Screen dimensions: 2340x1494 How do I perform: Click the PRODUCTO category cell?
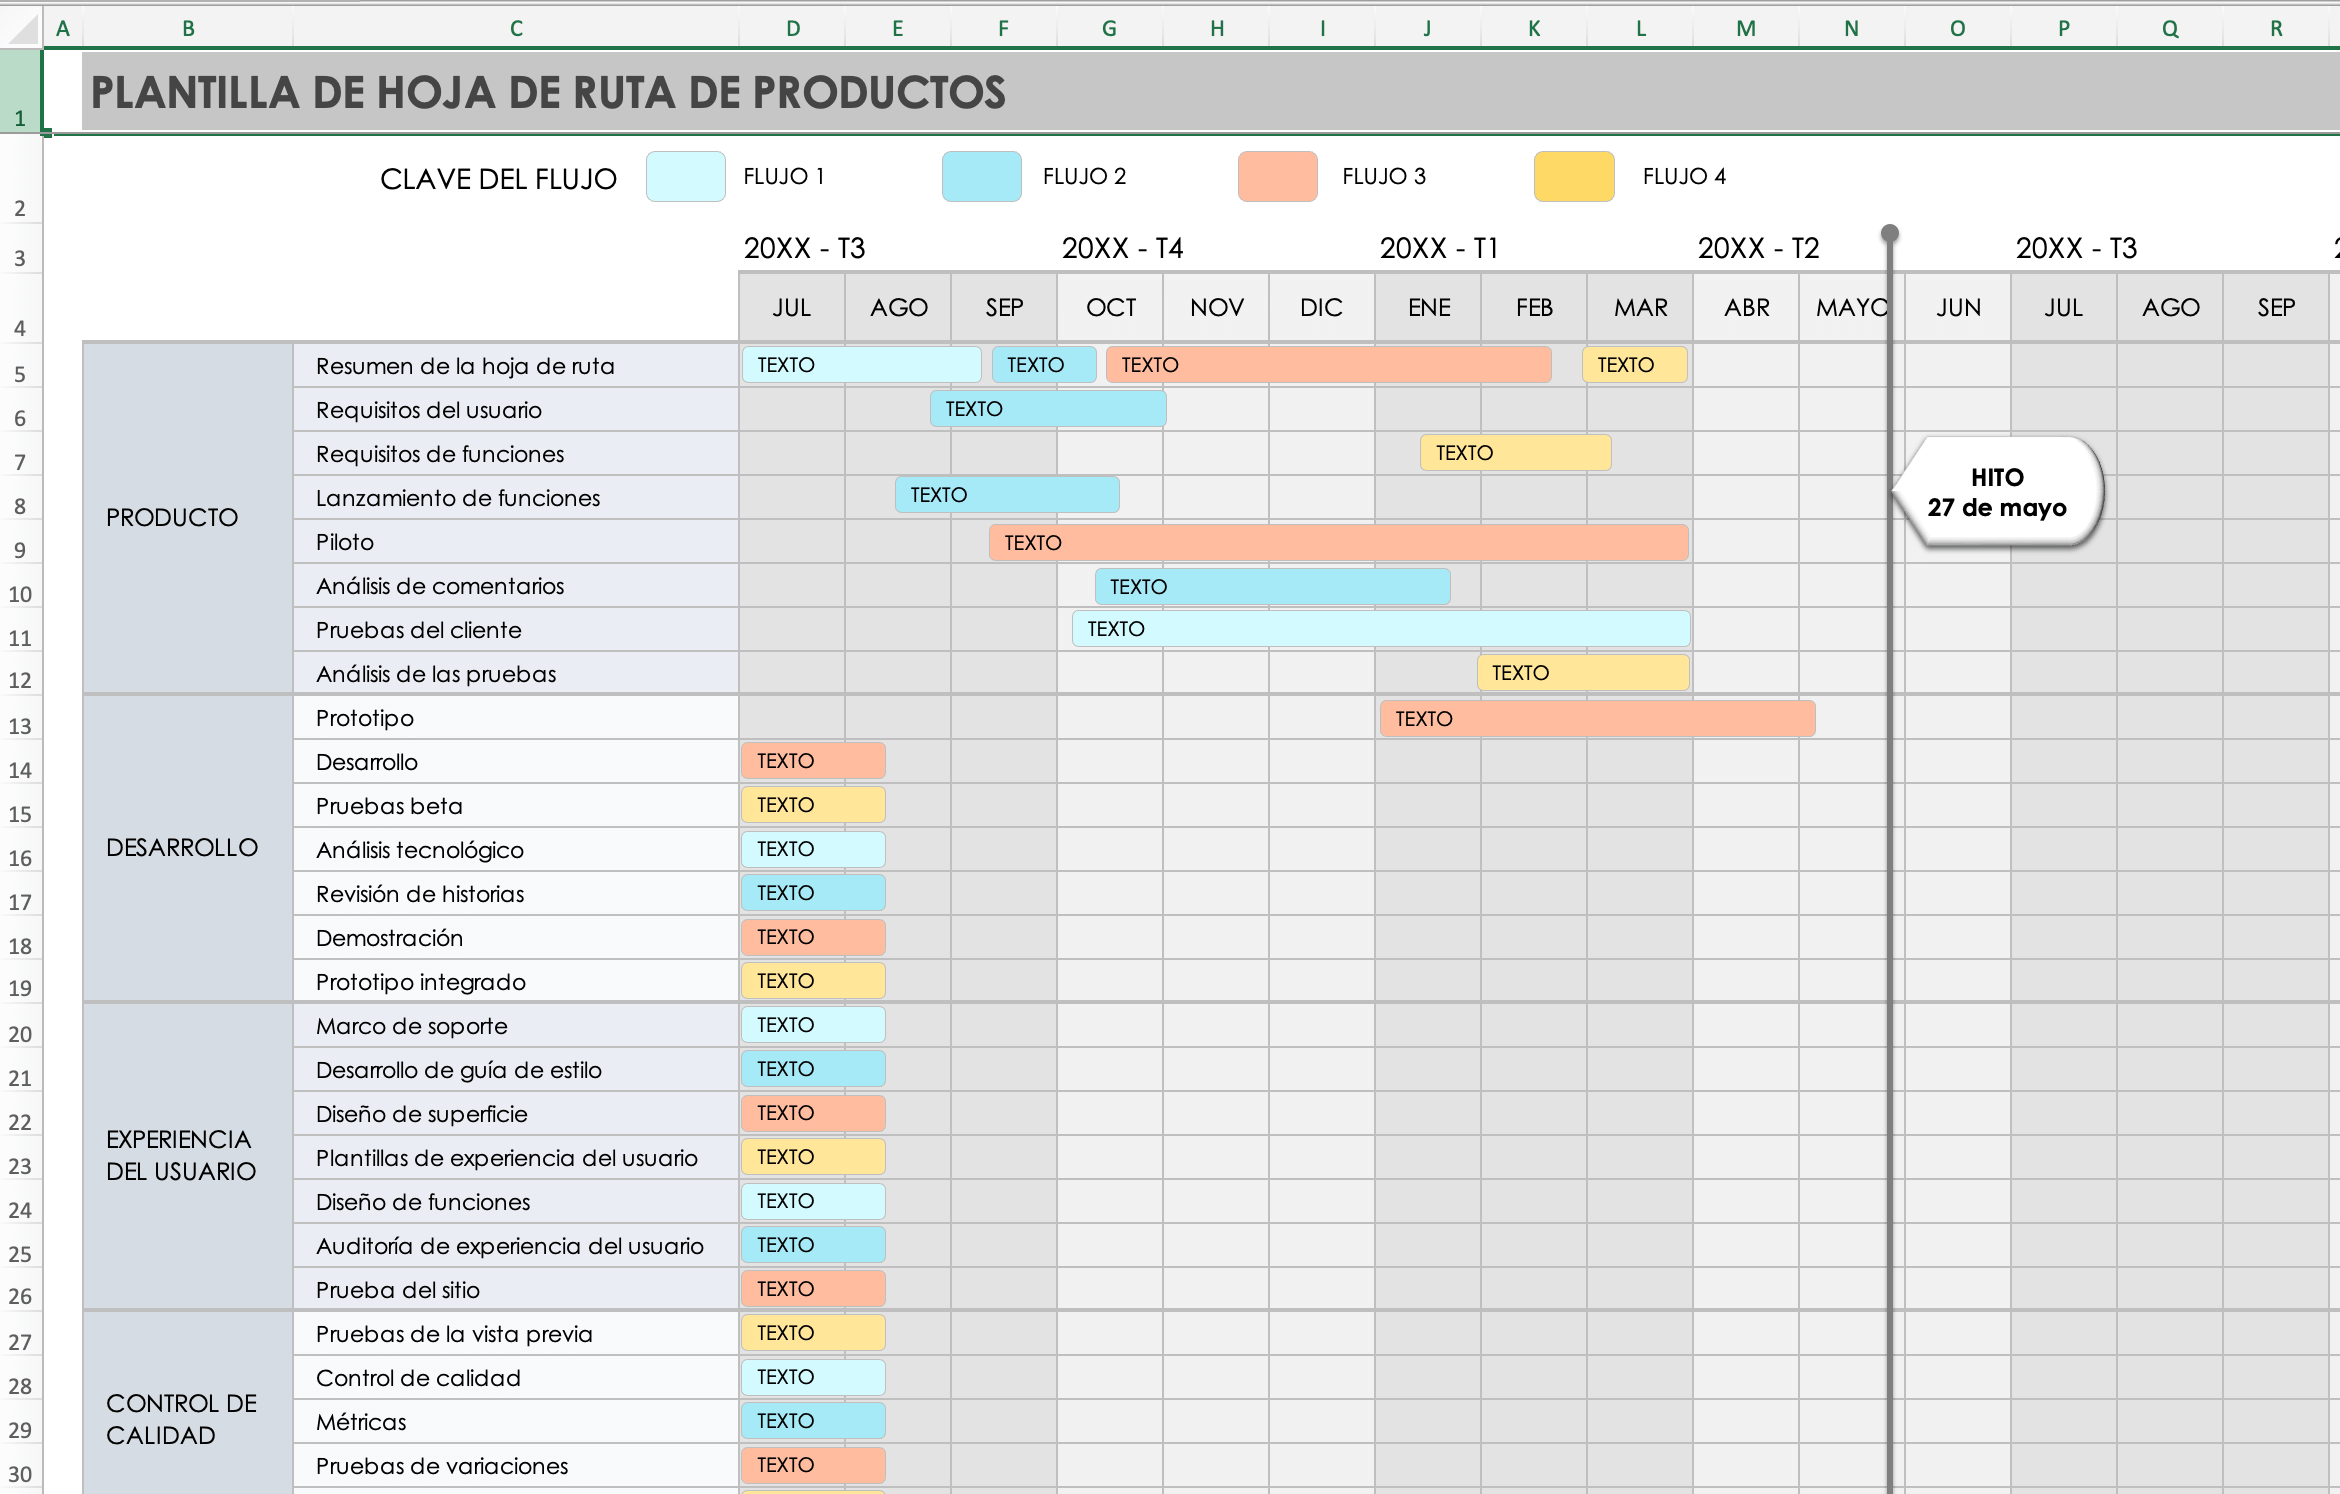pyautogui.click(x=188, y=518)
